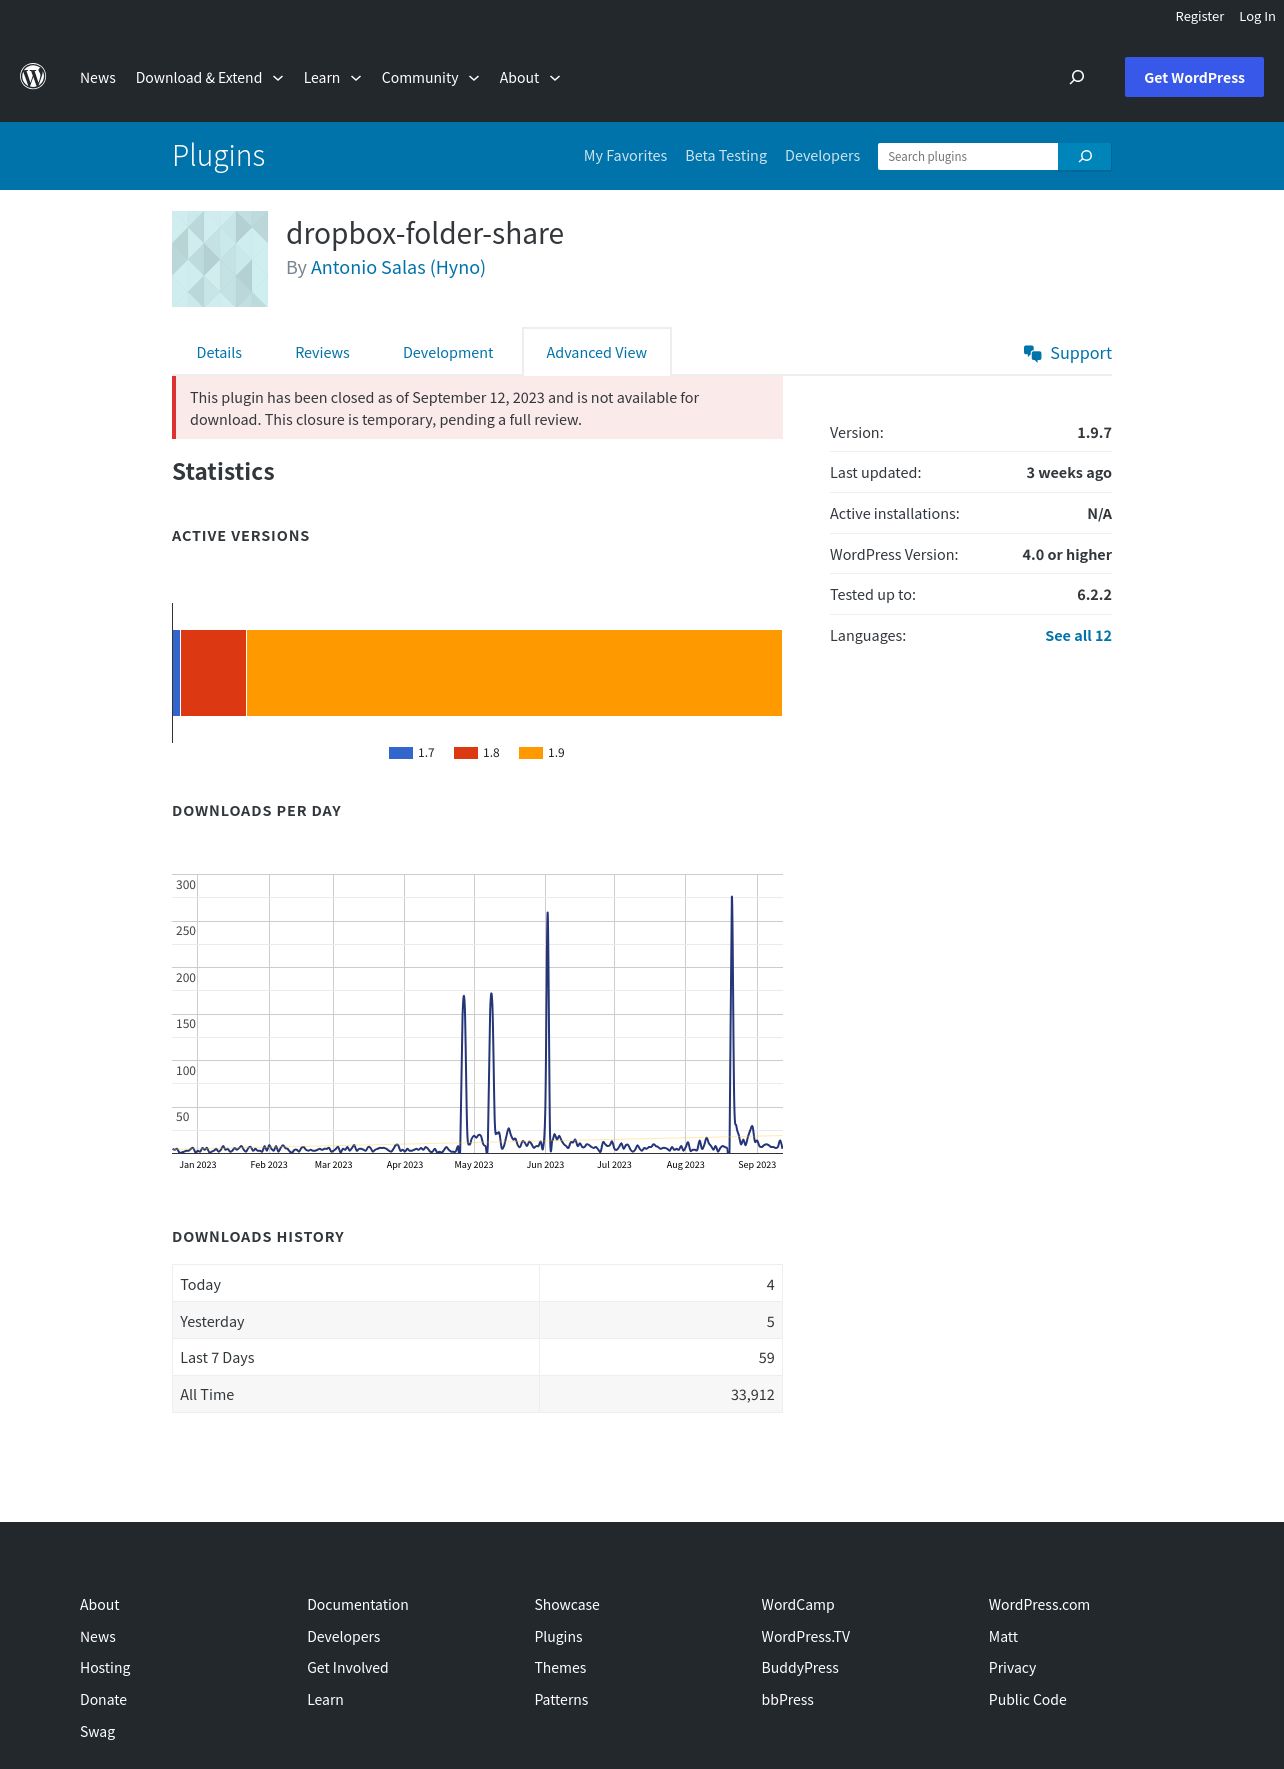Click the Log In link
This screenshot has height=1769, width=1284.
pos(1257,16)
